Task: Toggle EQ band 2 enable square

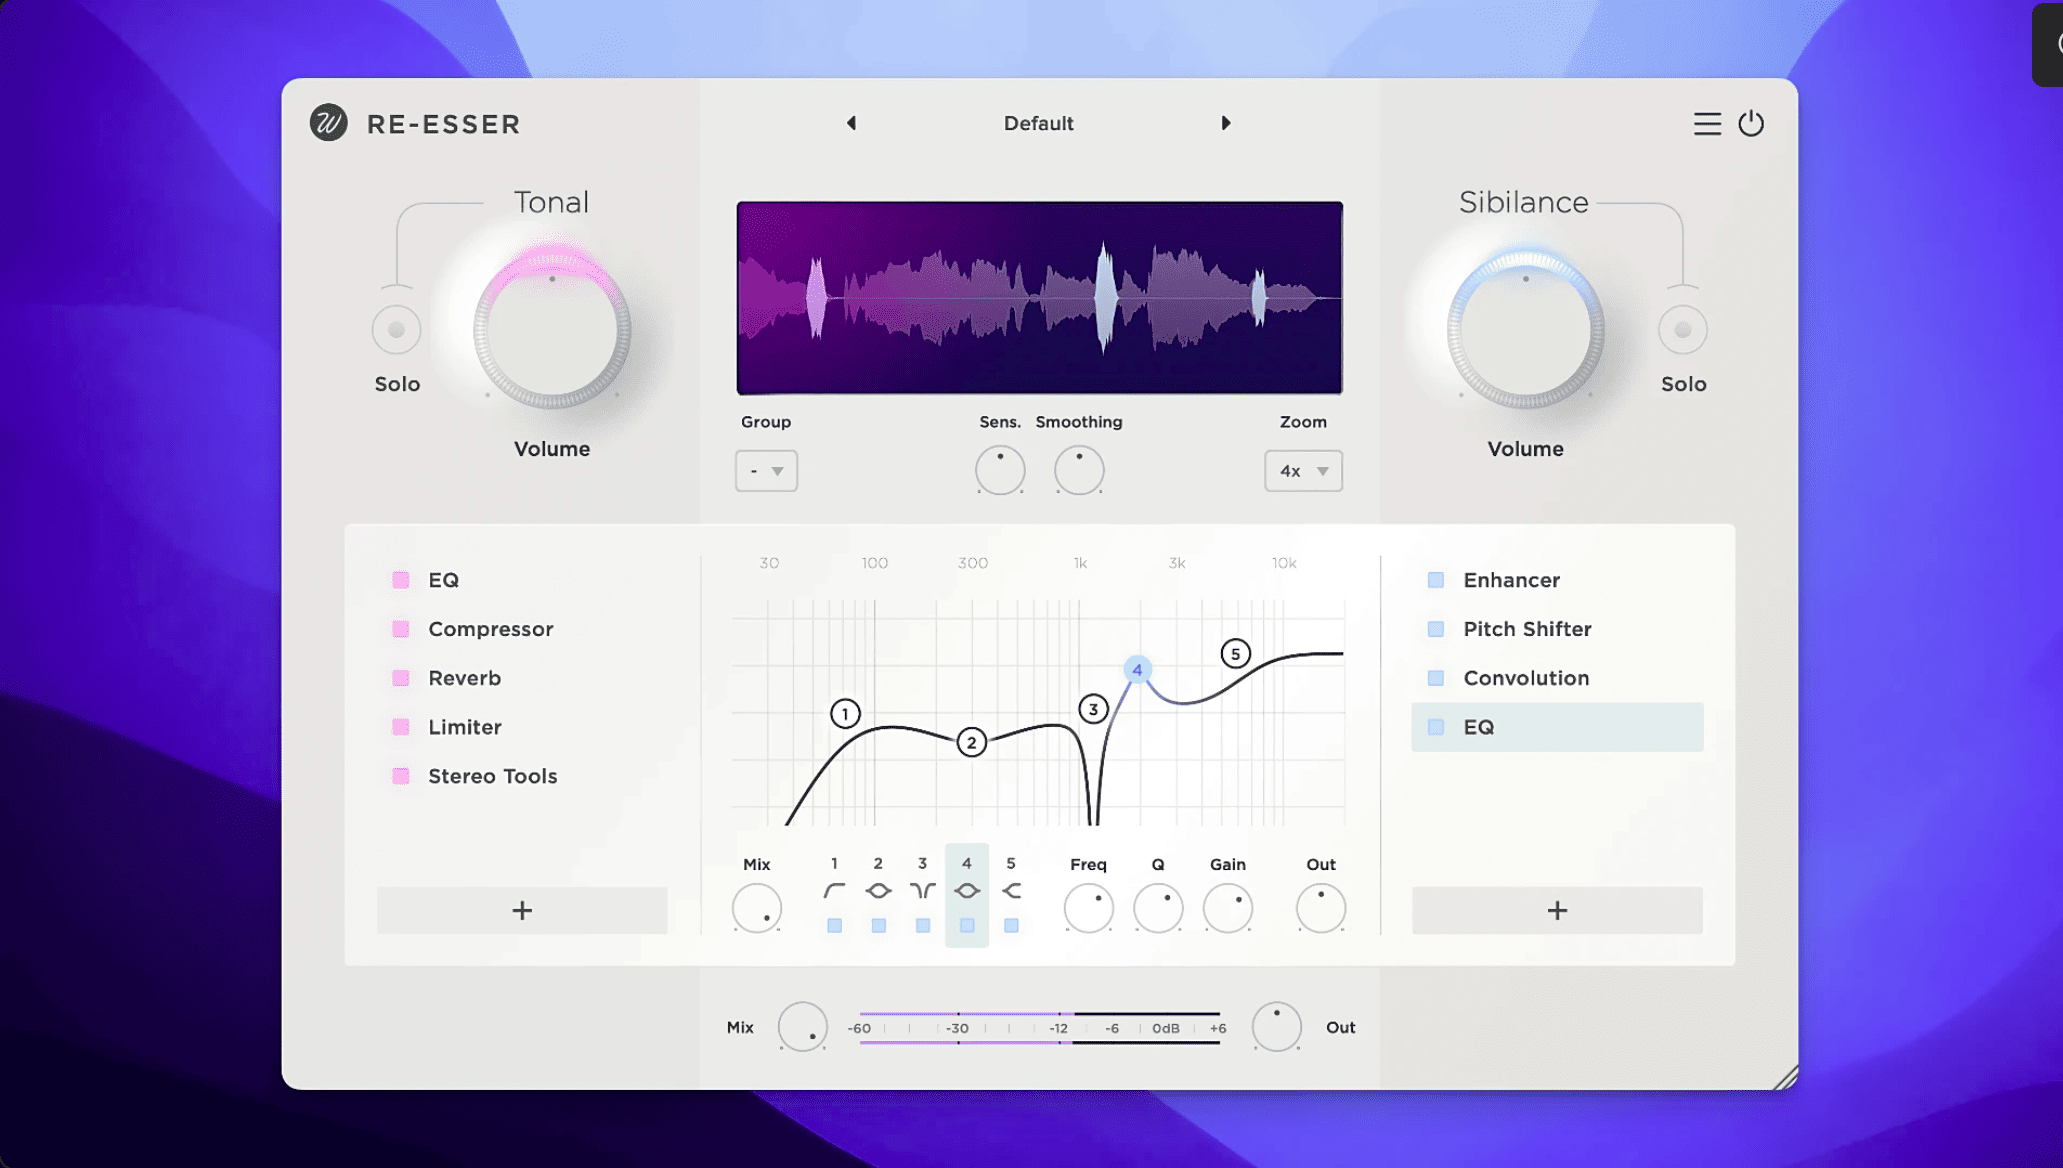Action: (878, 926)
